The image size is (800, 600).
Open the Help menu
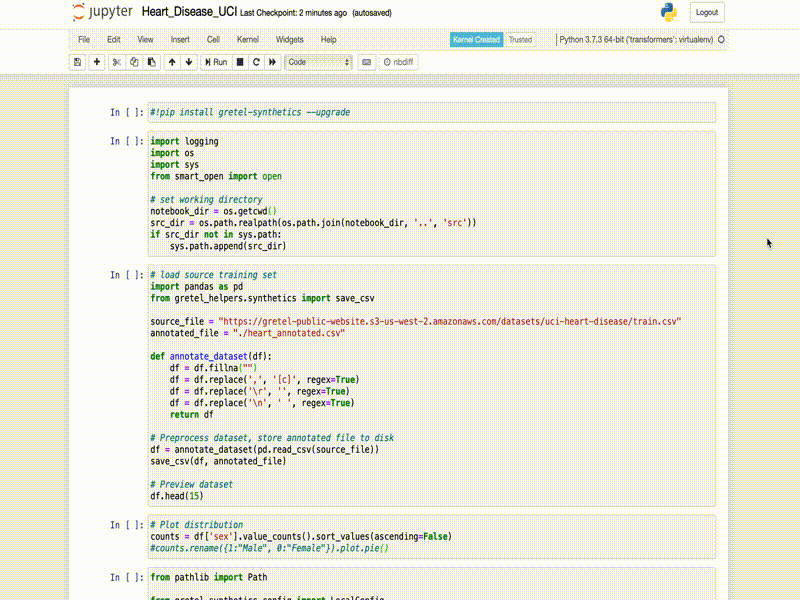click(329, 40)
